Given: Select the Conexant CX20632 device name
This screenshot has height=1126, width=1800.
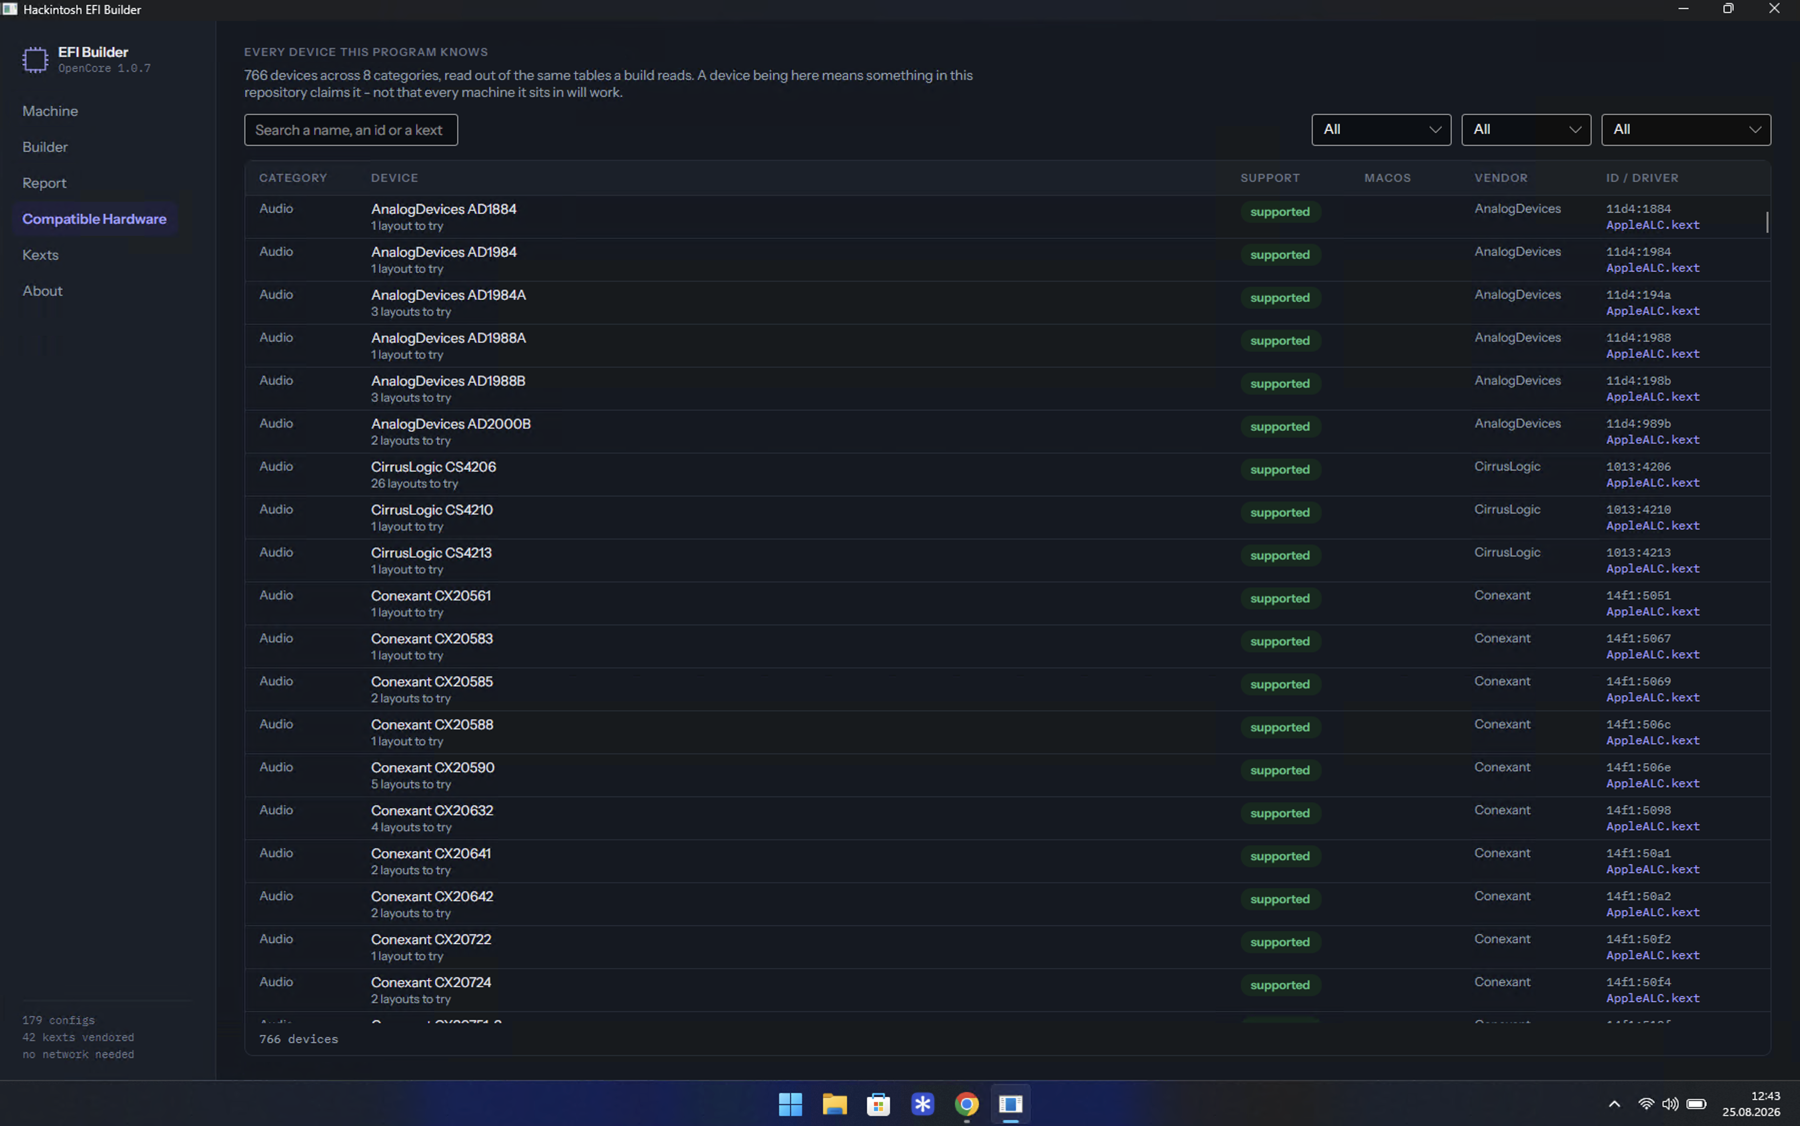Looking at the screenshot, I should tap(432, 811).
